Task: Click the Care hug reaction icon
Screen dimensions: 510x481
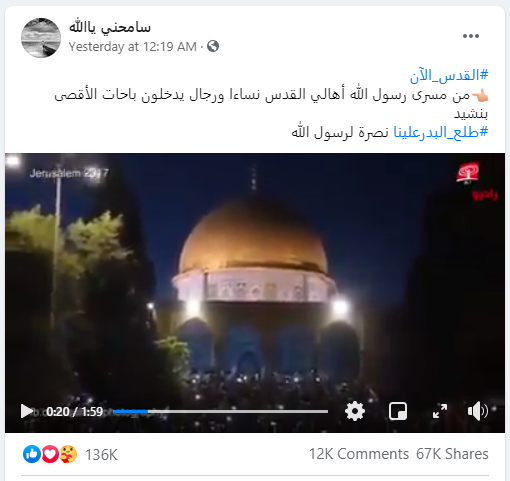Action: tap(68, 454)
